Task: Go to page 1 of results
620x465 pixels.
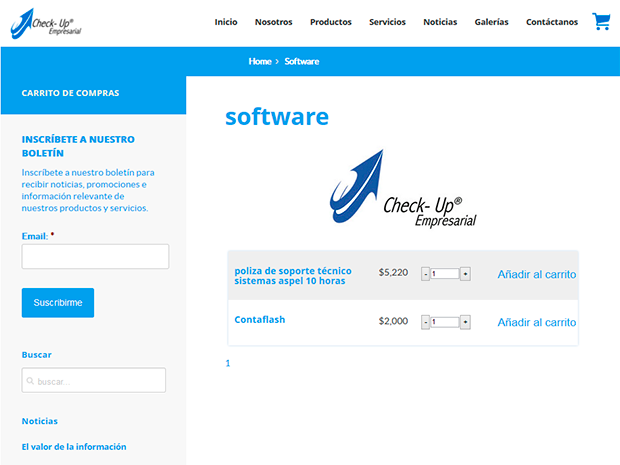Action: tap(228, 363)
